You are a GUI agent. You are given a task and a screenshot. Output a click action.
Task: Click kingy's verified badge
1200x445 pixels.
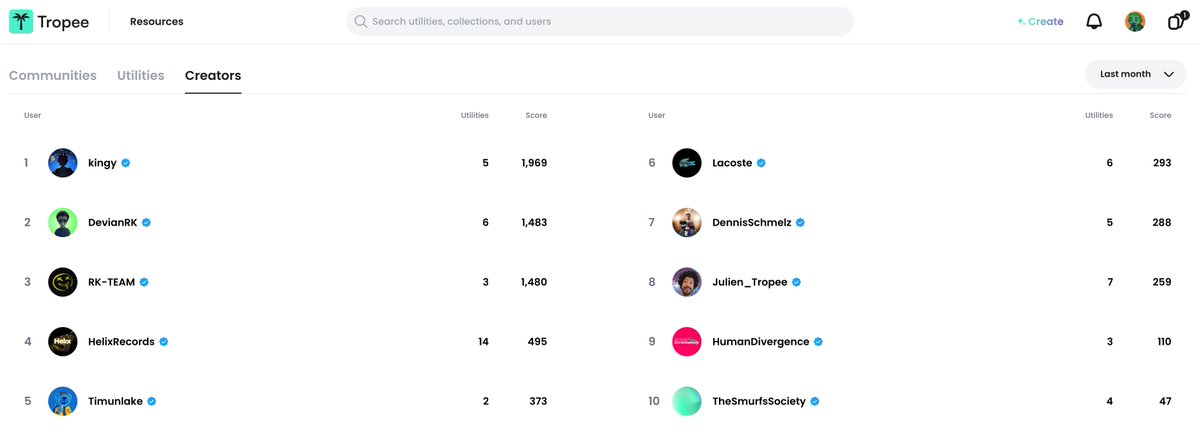click(126, 163)
